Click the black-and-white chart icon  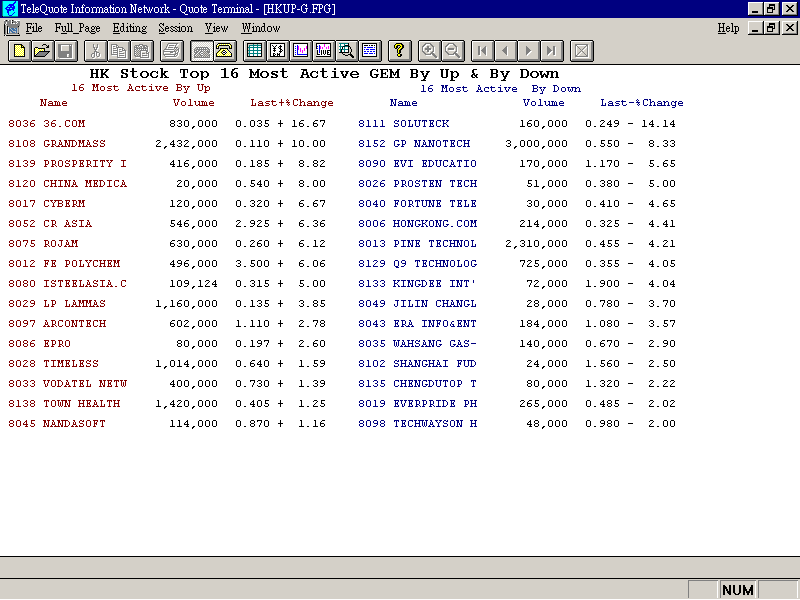pos(278,51)
